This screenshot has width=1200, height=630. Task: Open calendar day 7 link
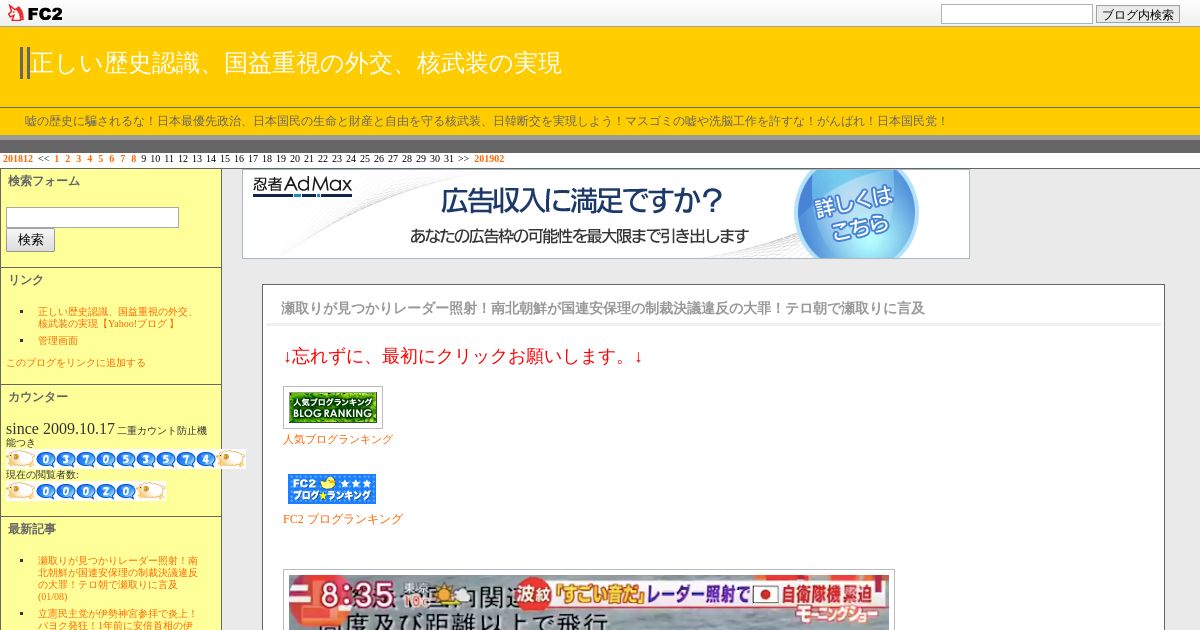coord(122,159)
